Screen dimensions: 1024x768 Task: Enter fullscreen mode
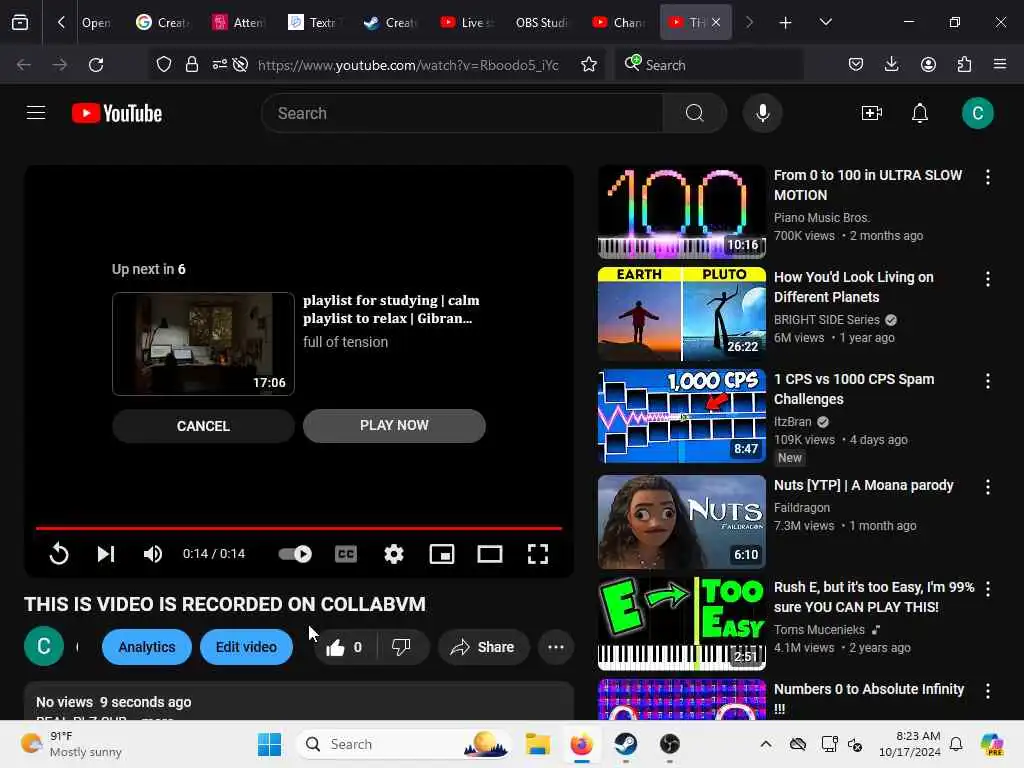(537, 554)
